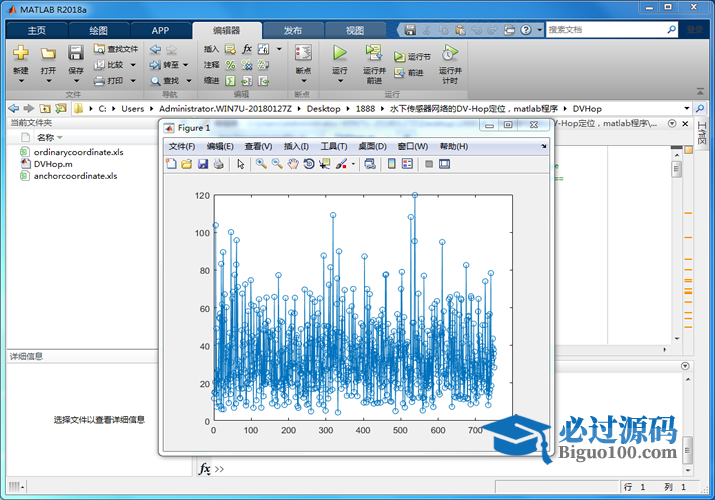The width and height of the screenshot is (715, 500).
Task: Select the Pan hand tool
Action: click(x=293, y=164)
